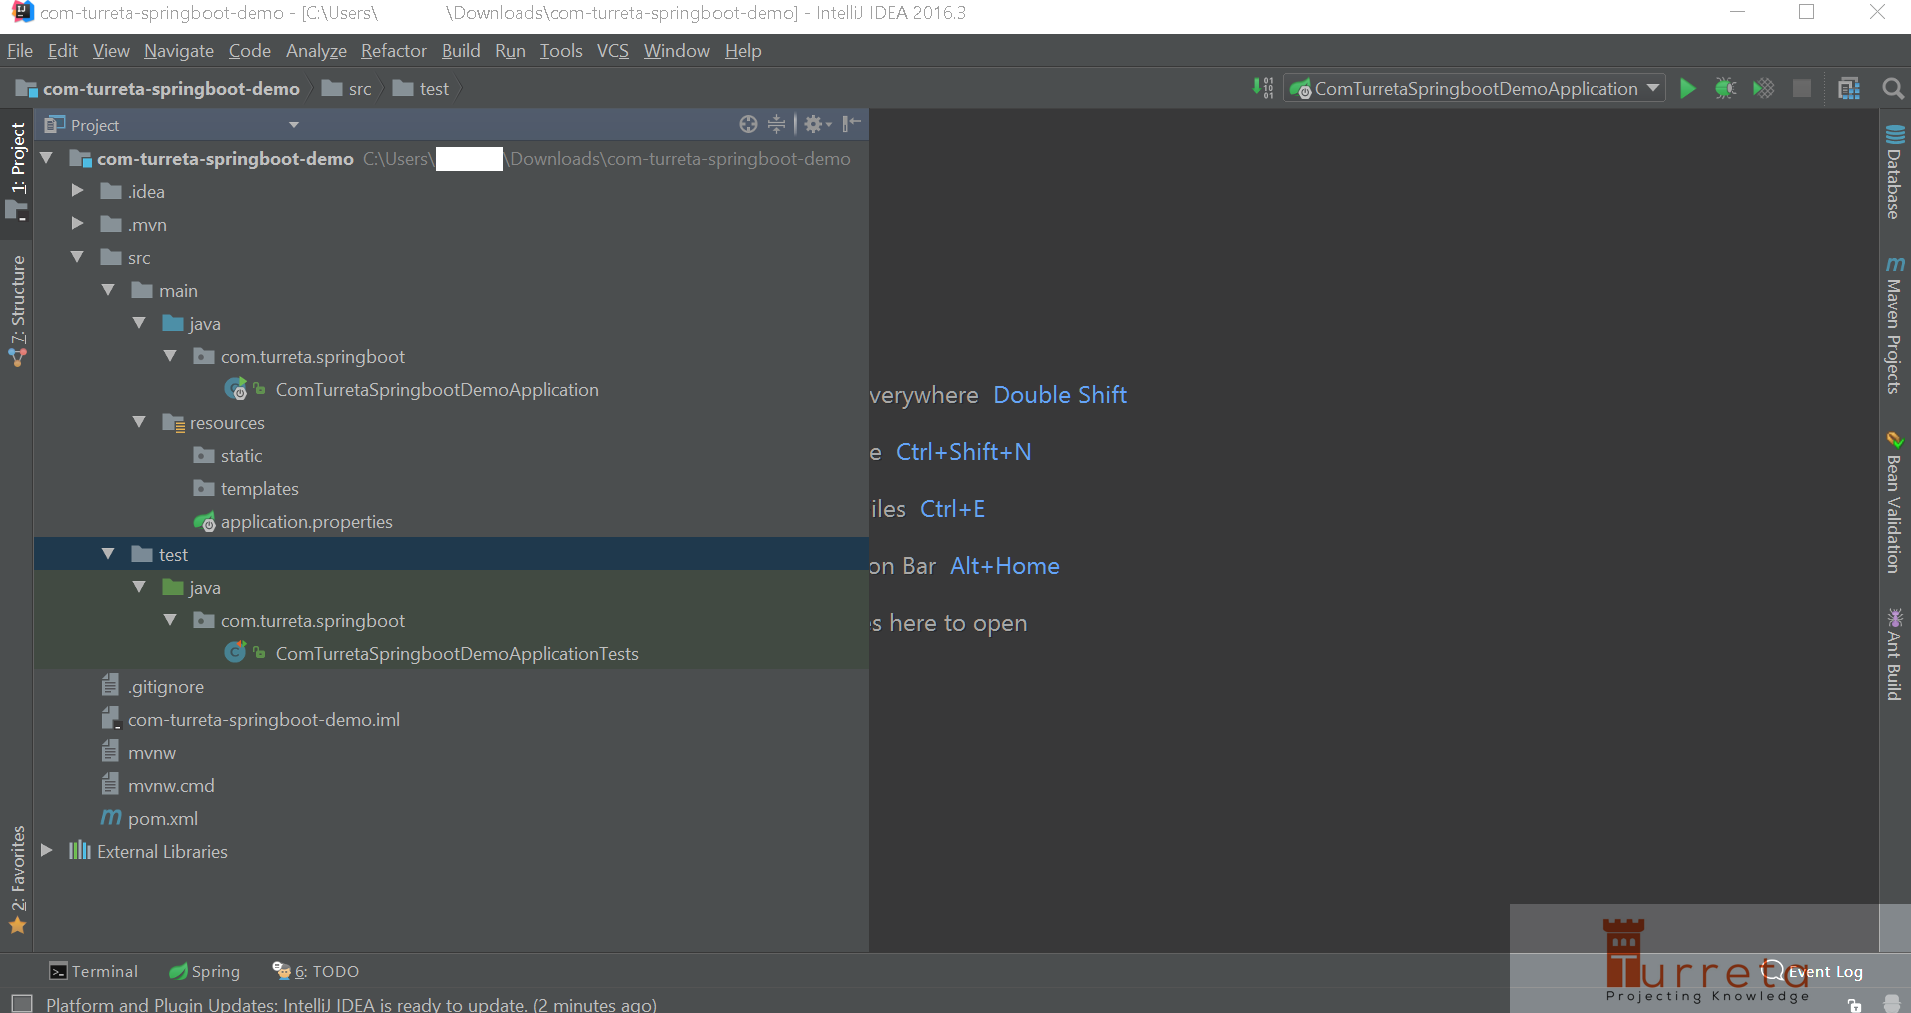Expand the .mvn folder

click(77, 224)
